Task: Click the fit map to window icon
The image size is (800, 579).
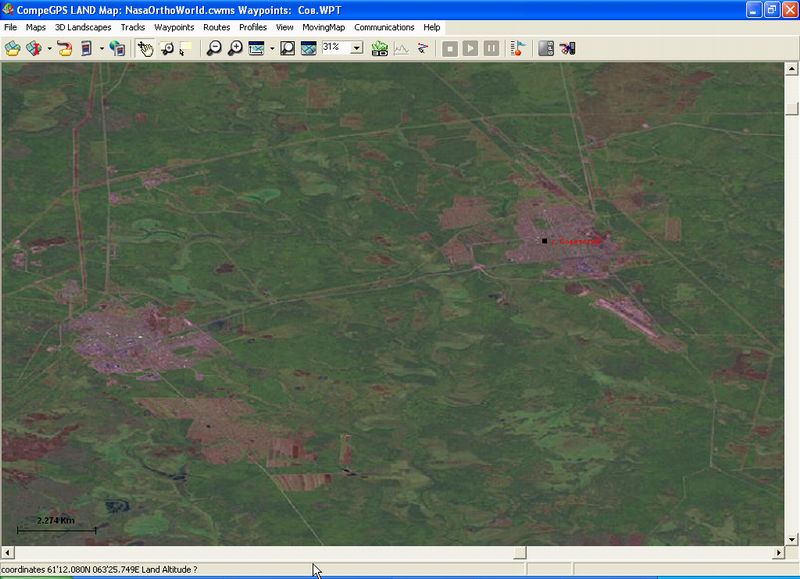Action: tap(288, 48)
